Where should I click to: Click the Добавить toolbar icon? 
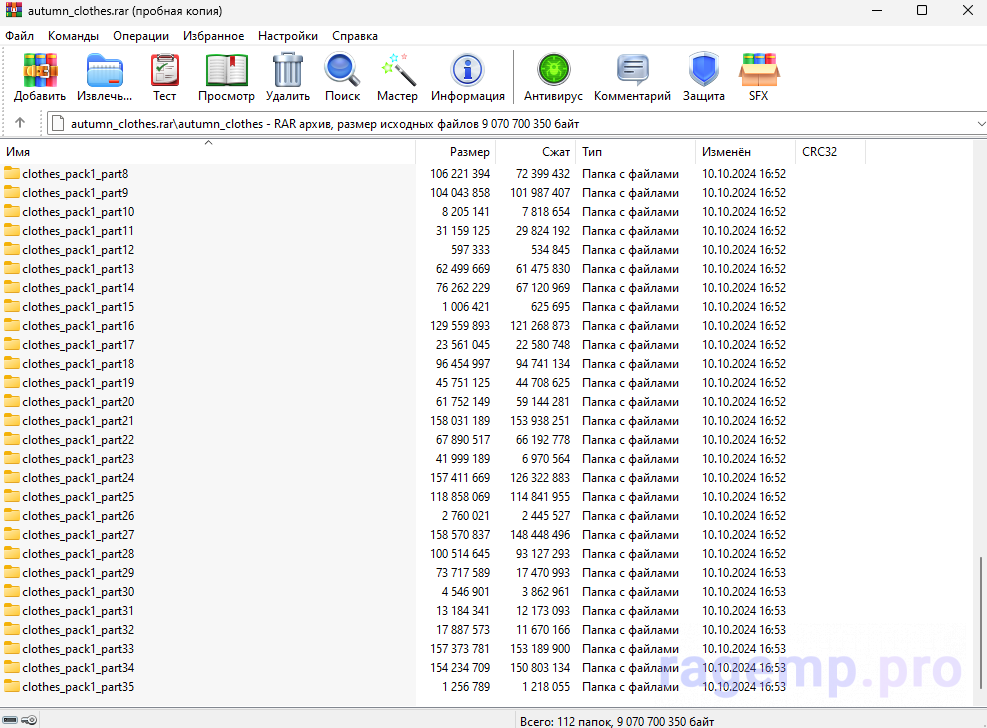coord(40,70)
